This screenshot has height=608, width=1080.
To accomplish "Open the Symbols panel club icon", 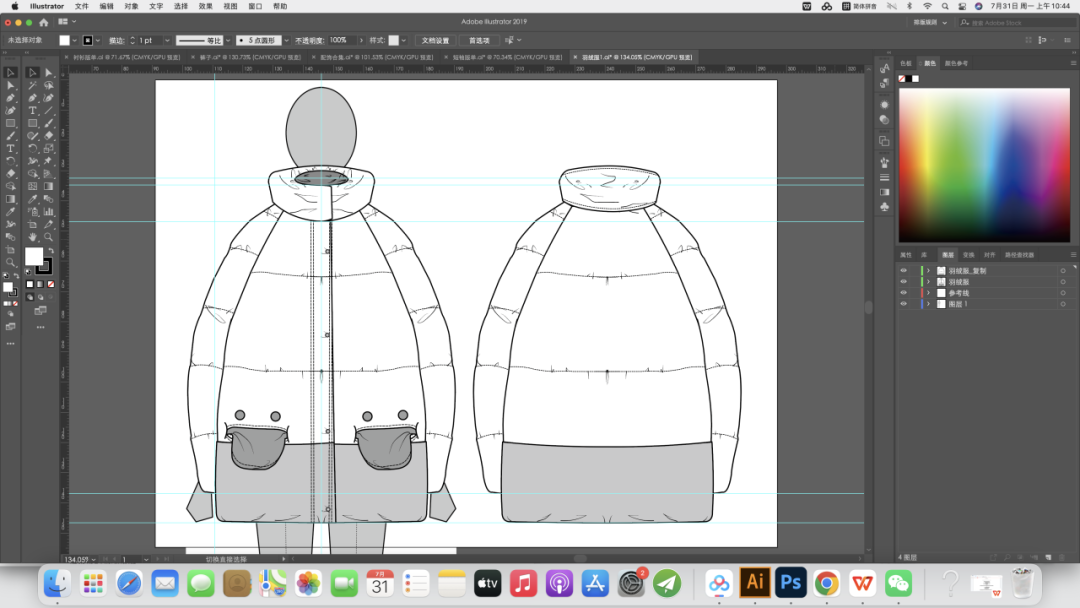I will click(x=885, y=206).
